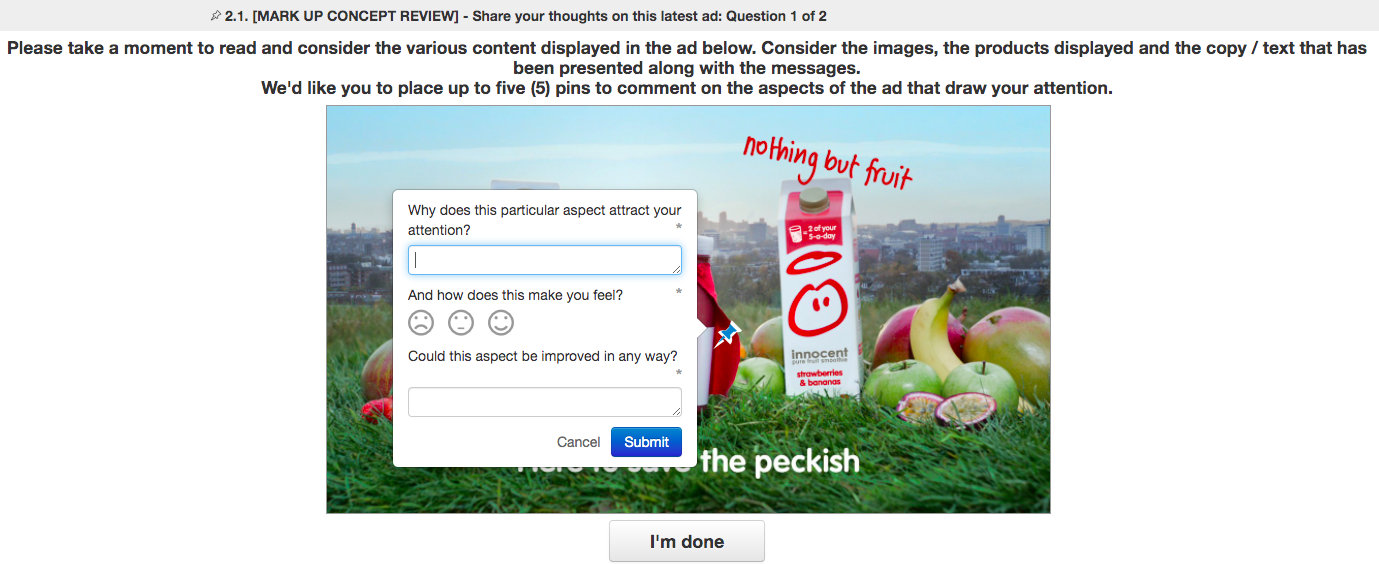Place a pin on the red handwritten 'nothing but fruit'
The image size is (1379, 564).
coord(827,161)
